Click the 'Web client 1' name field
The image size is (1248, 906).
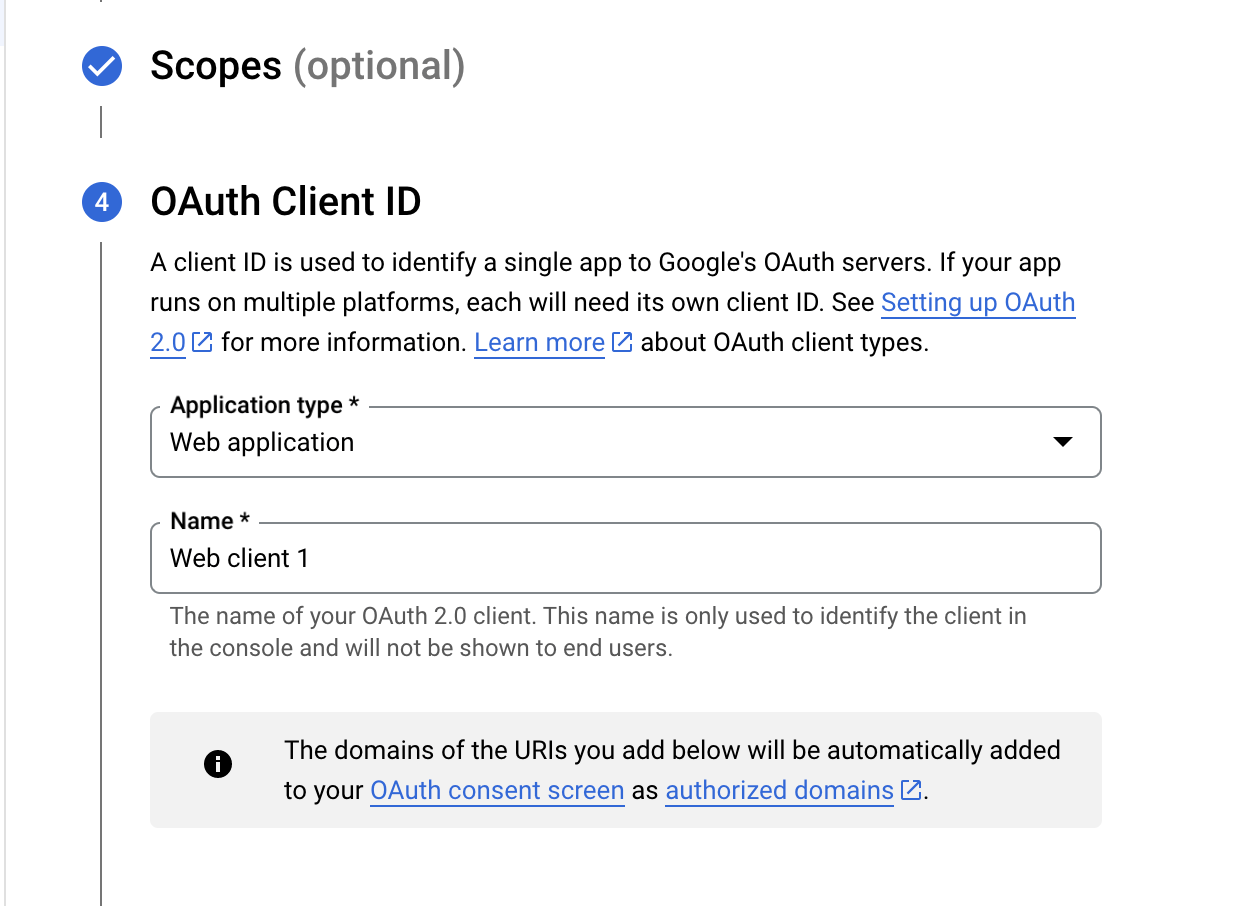[x=625, y=558]
